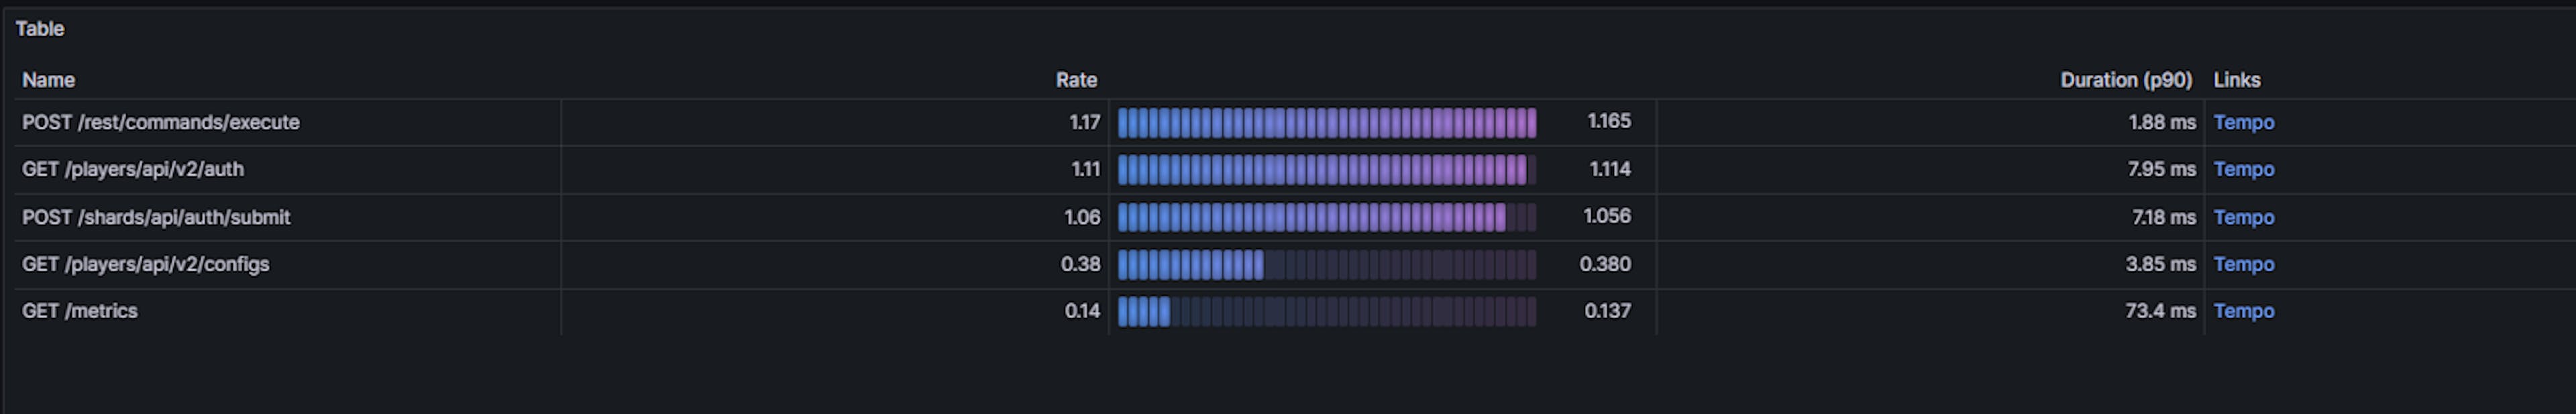Select the GET /players/api/v2/configs name cell
Image resolution: width=2576 pixels, height=414 pixels.
[146, 264]
